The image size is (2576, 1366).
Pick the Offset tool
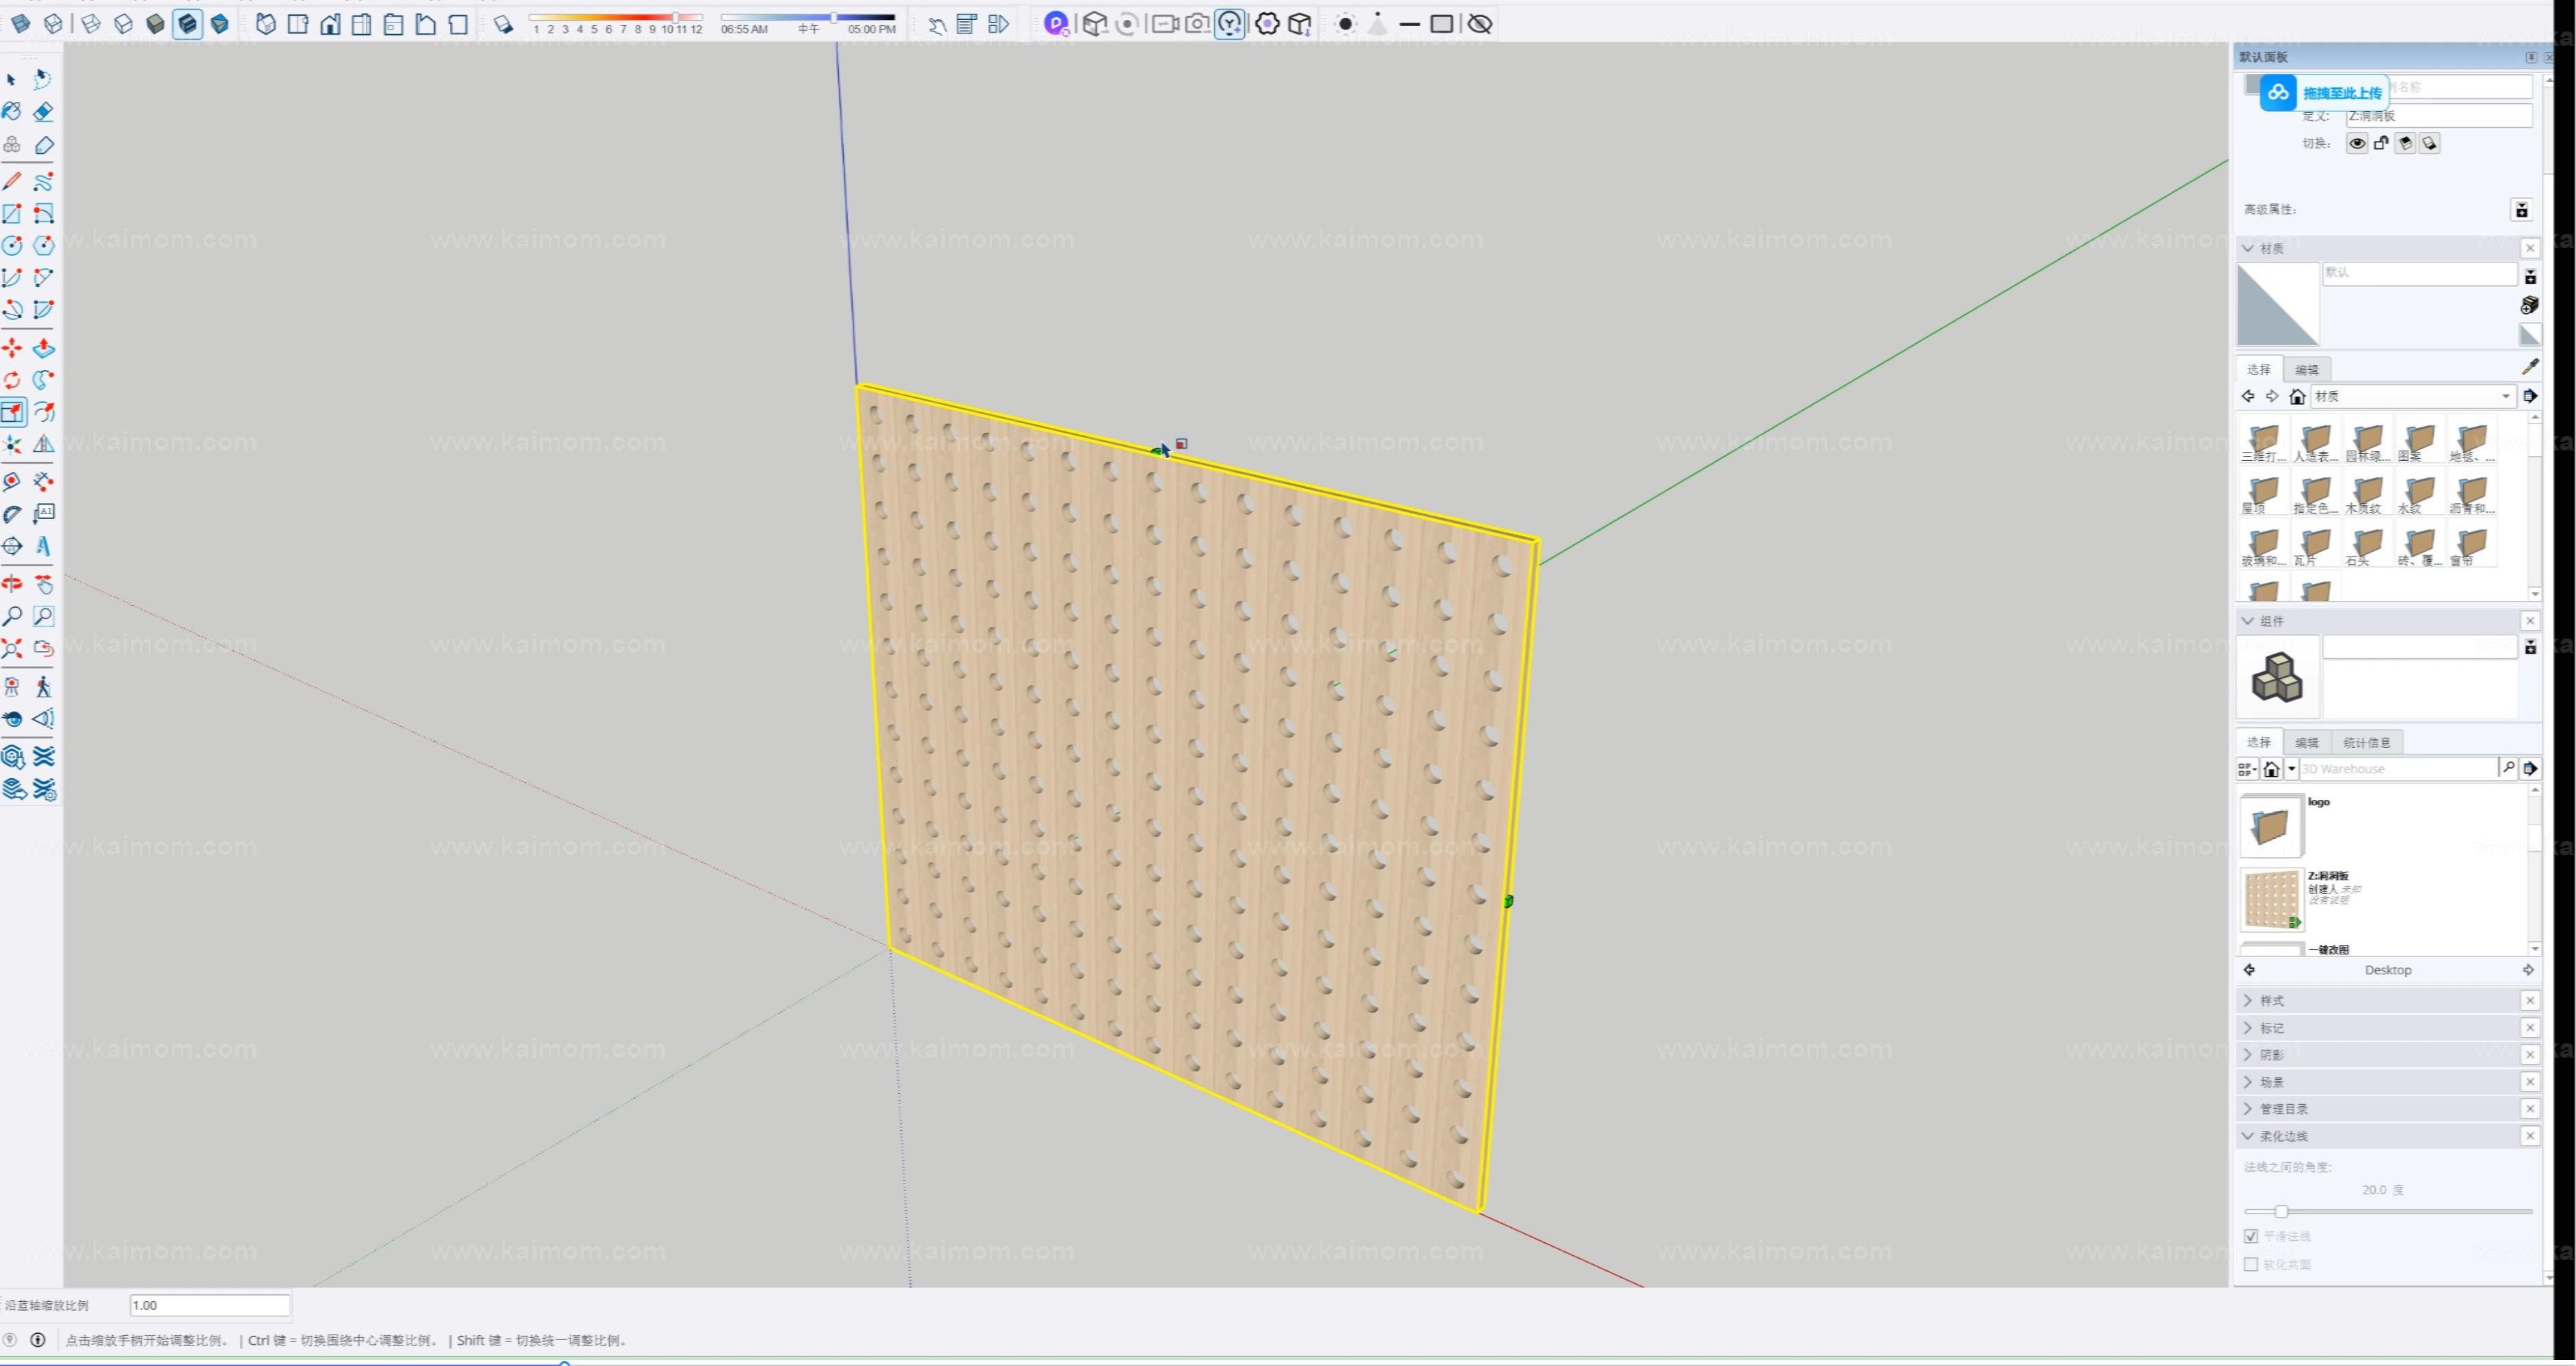[43, 412]
